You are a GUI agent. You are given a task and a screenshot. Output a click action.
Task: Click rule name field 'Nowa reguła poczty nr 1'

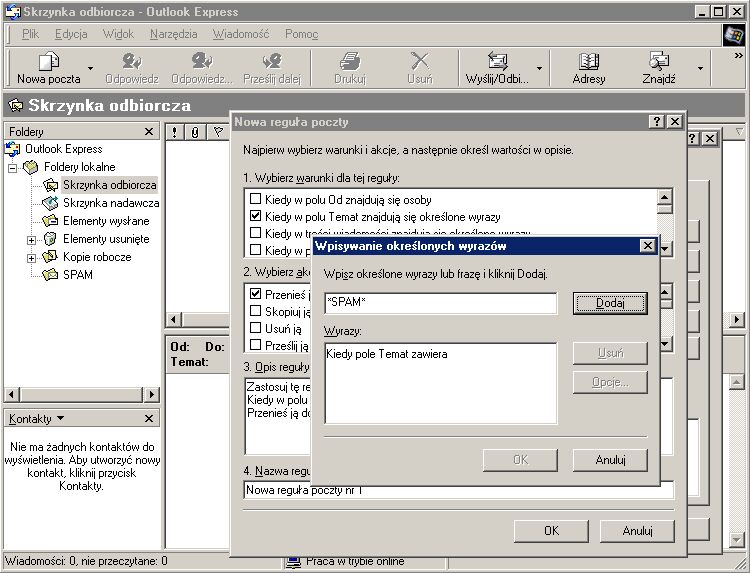pos(458,490)
